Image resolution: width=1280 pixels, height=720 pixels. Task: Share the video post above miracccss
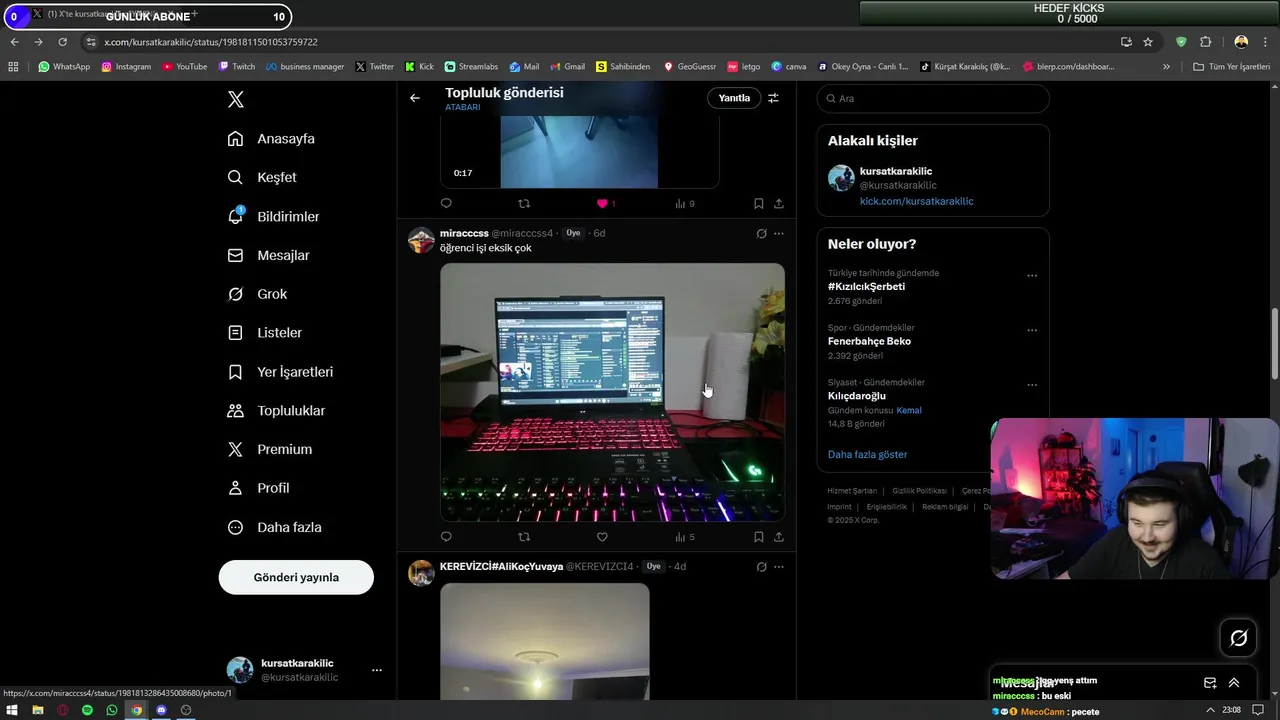tap(779, 203)
